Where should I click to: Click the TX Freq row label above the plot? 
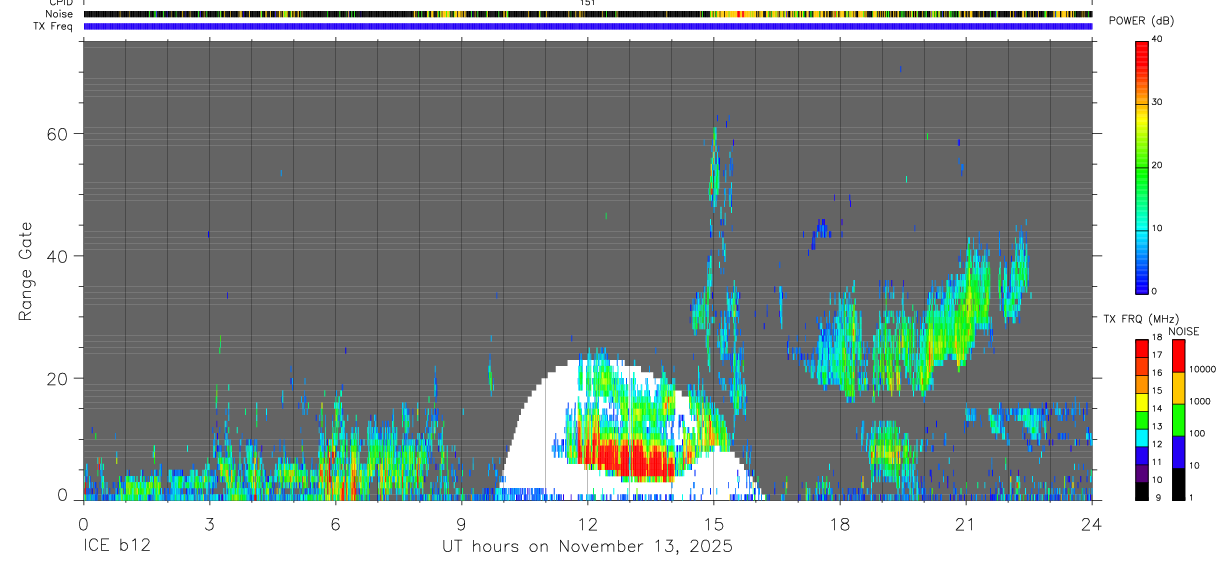pyautogui.click(x=54, y=26)
